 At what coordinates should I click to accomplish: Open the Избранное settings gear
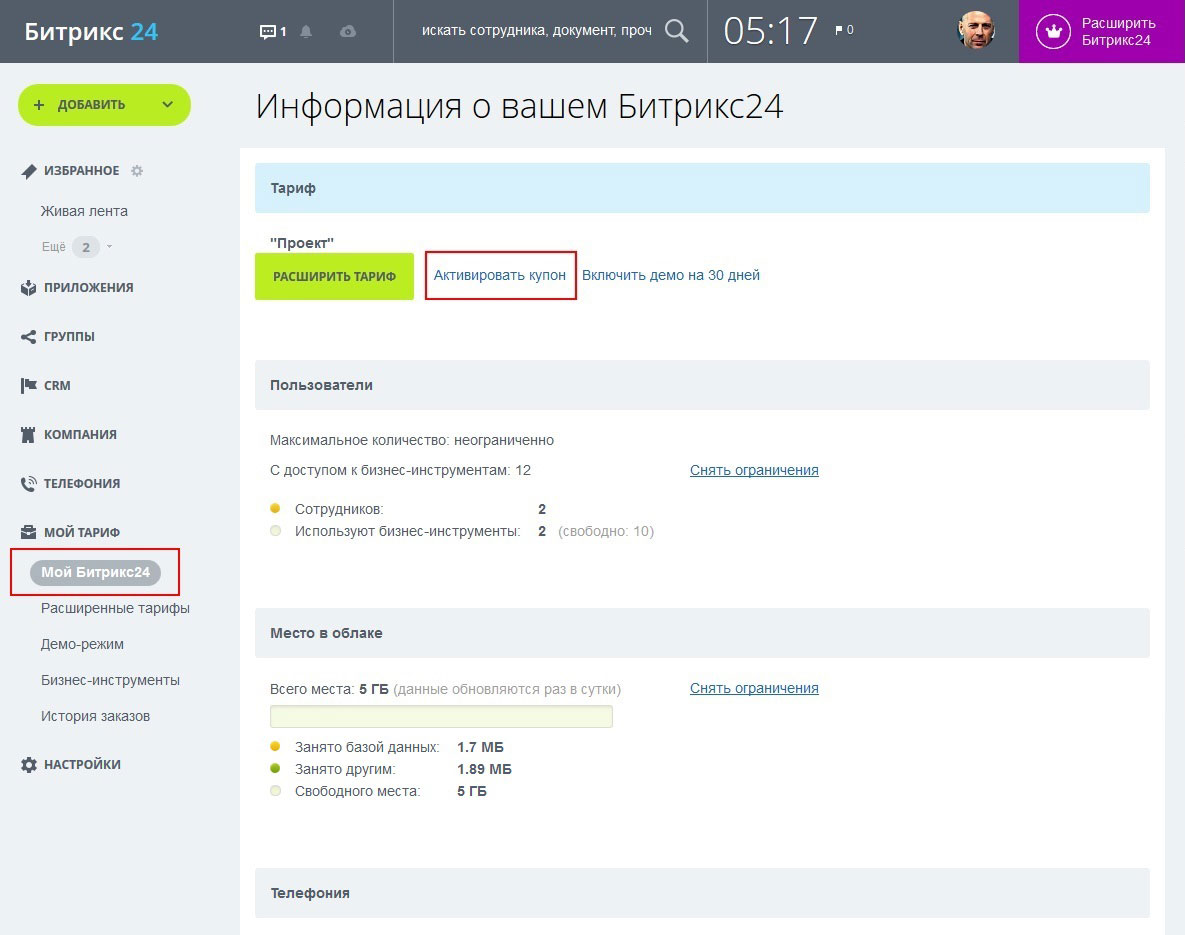pos(137,171)
